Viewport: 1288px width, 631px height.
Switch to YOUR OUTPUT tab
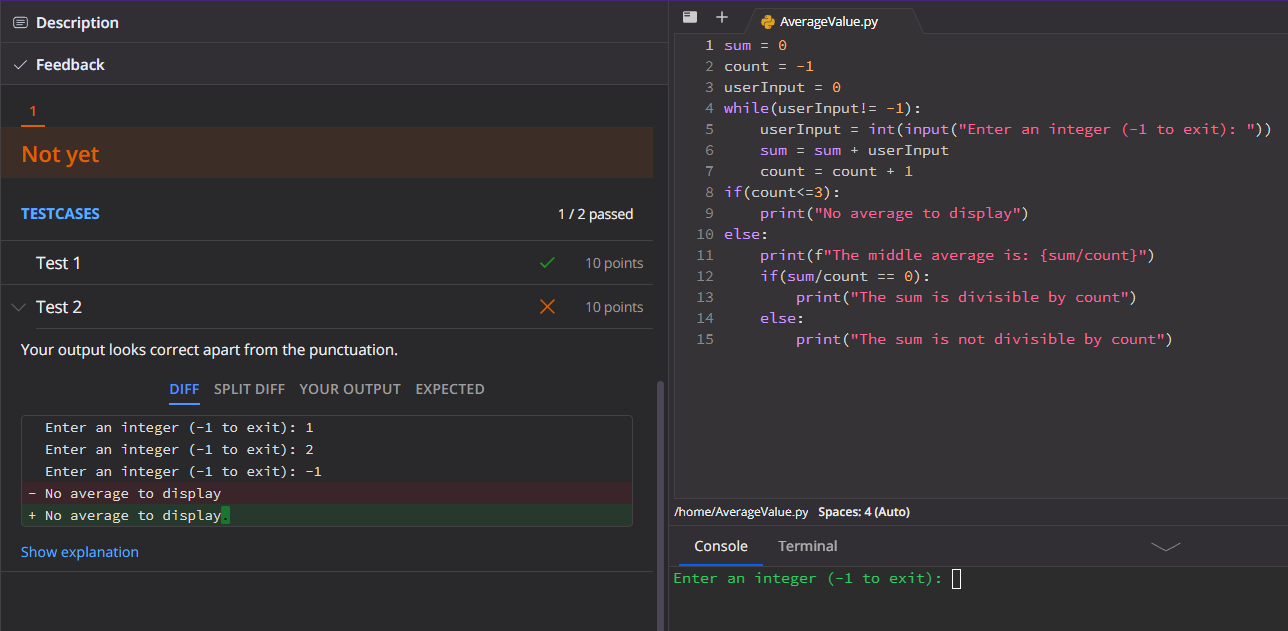(x=350, y=389)
